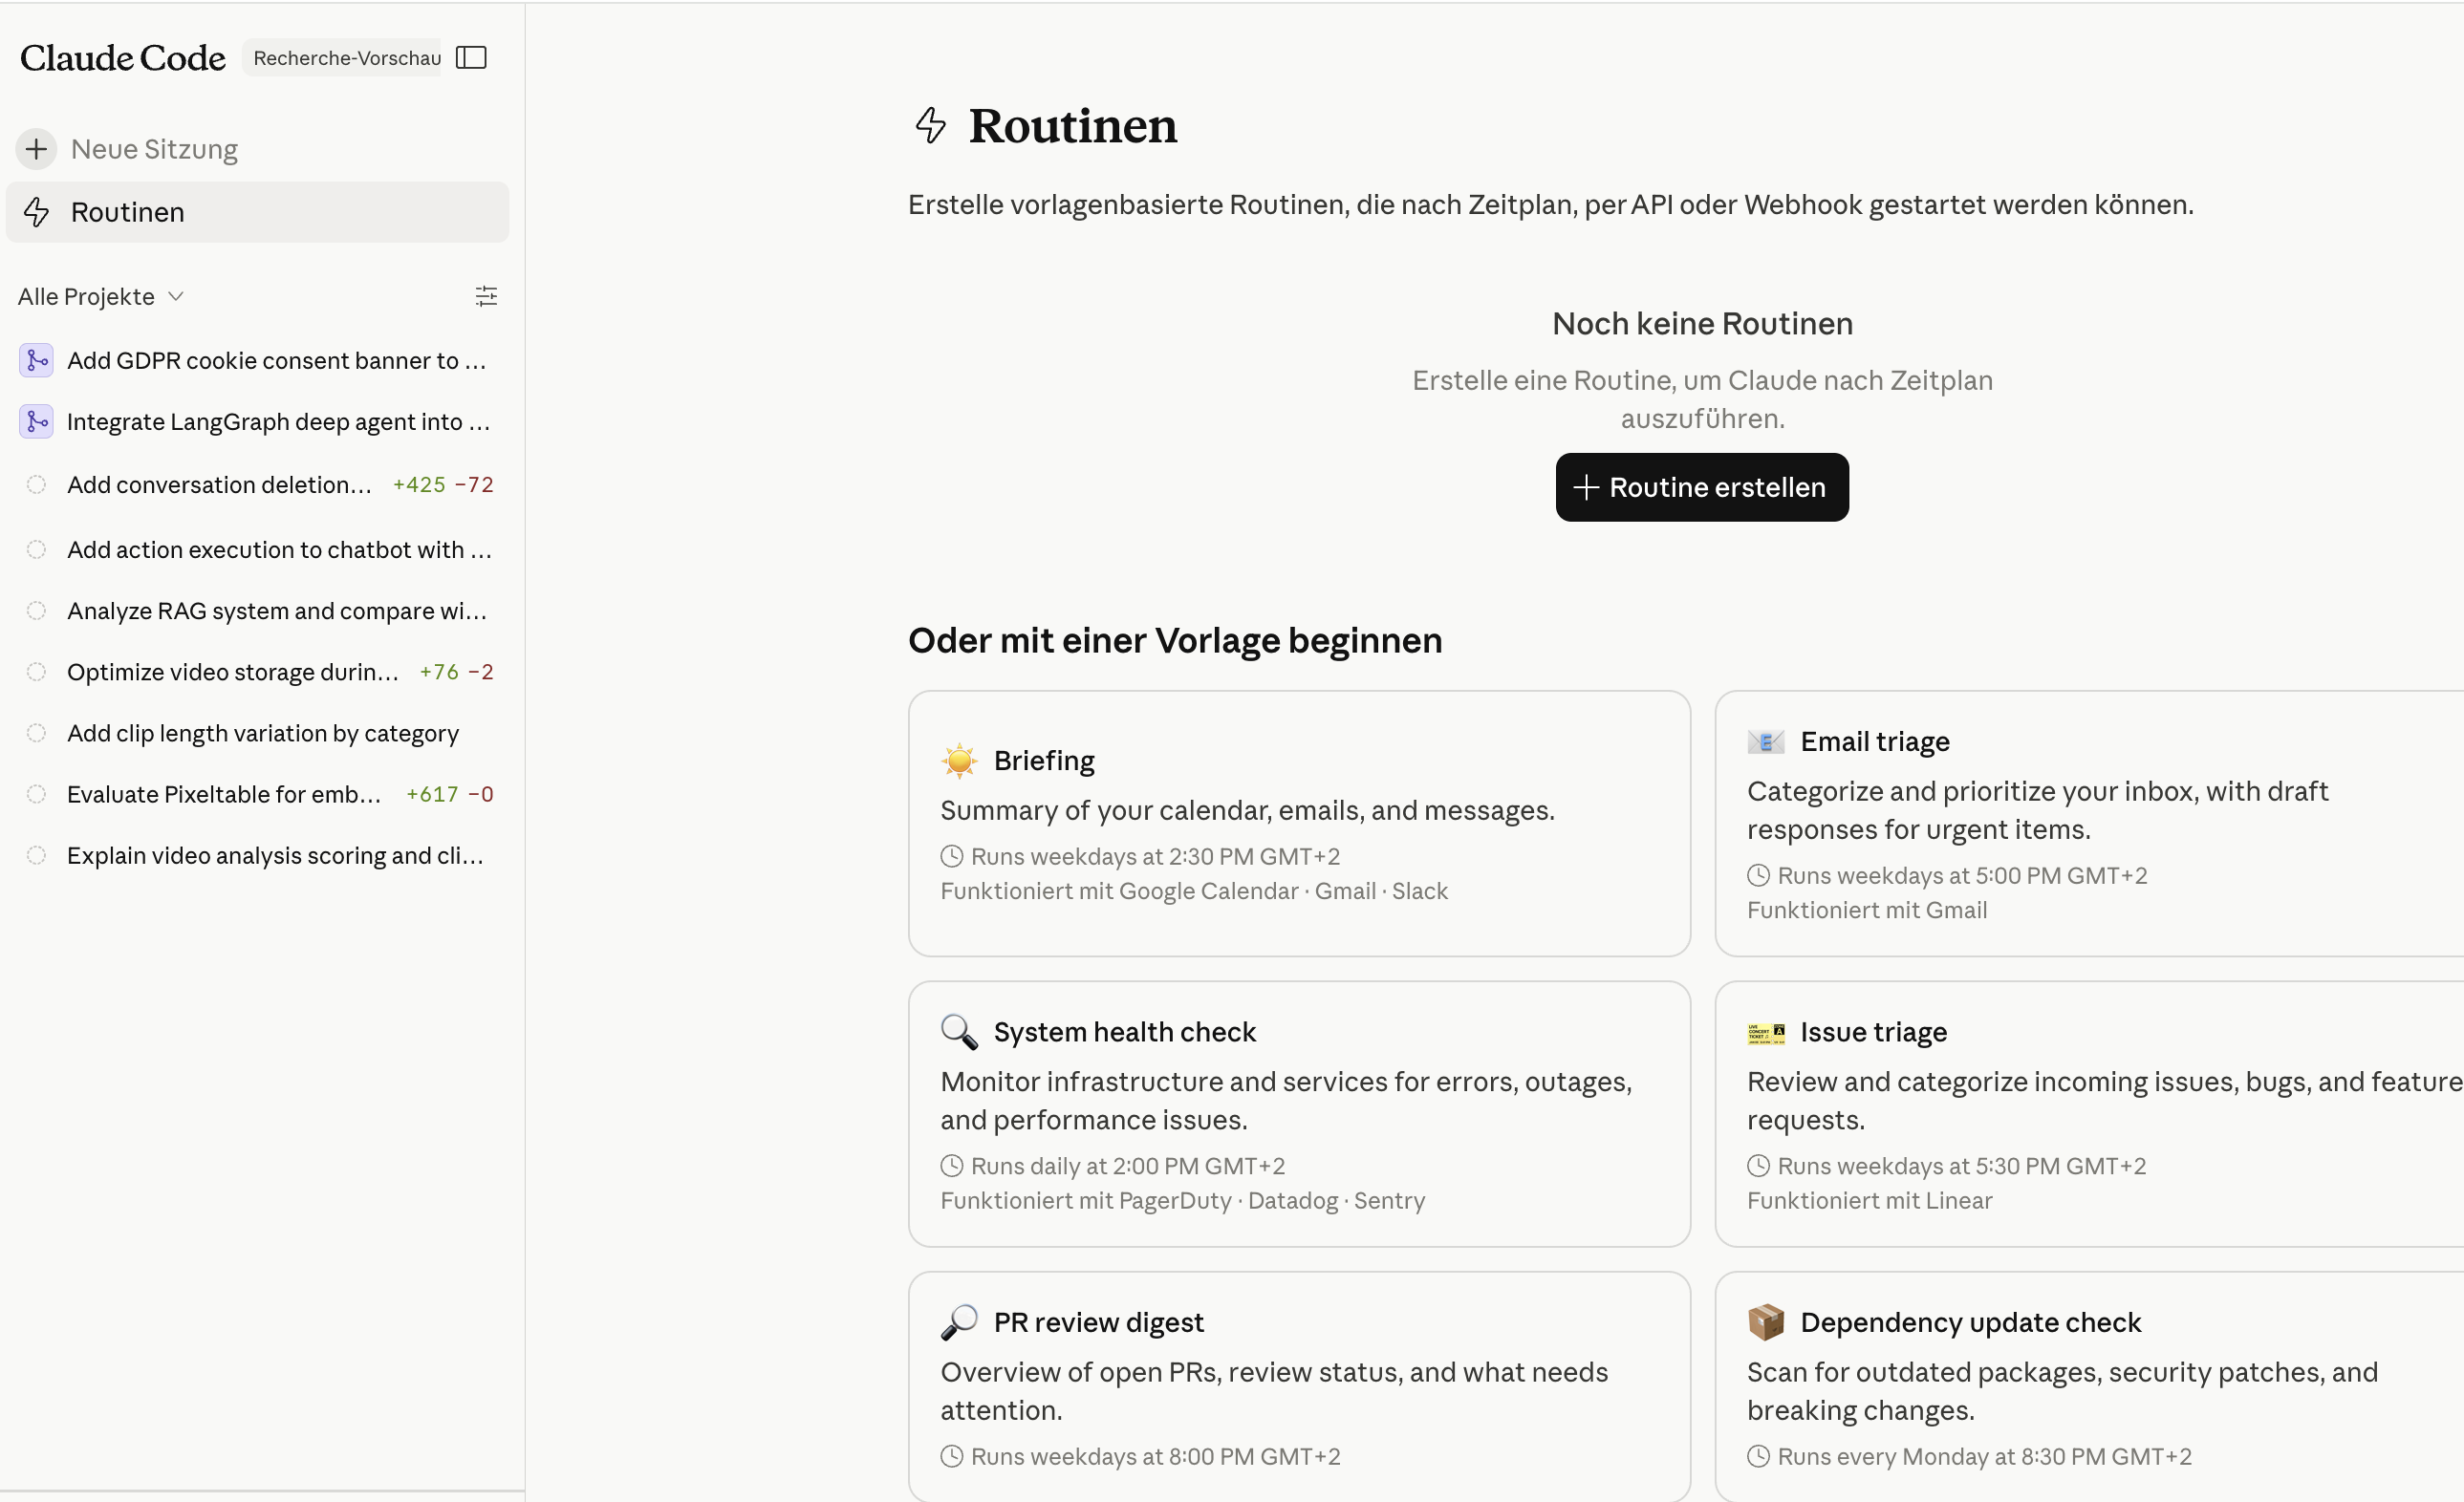
Task: Click the branch icon on the LangGraph session
Action: pos(37,421)
